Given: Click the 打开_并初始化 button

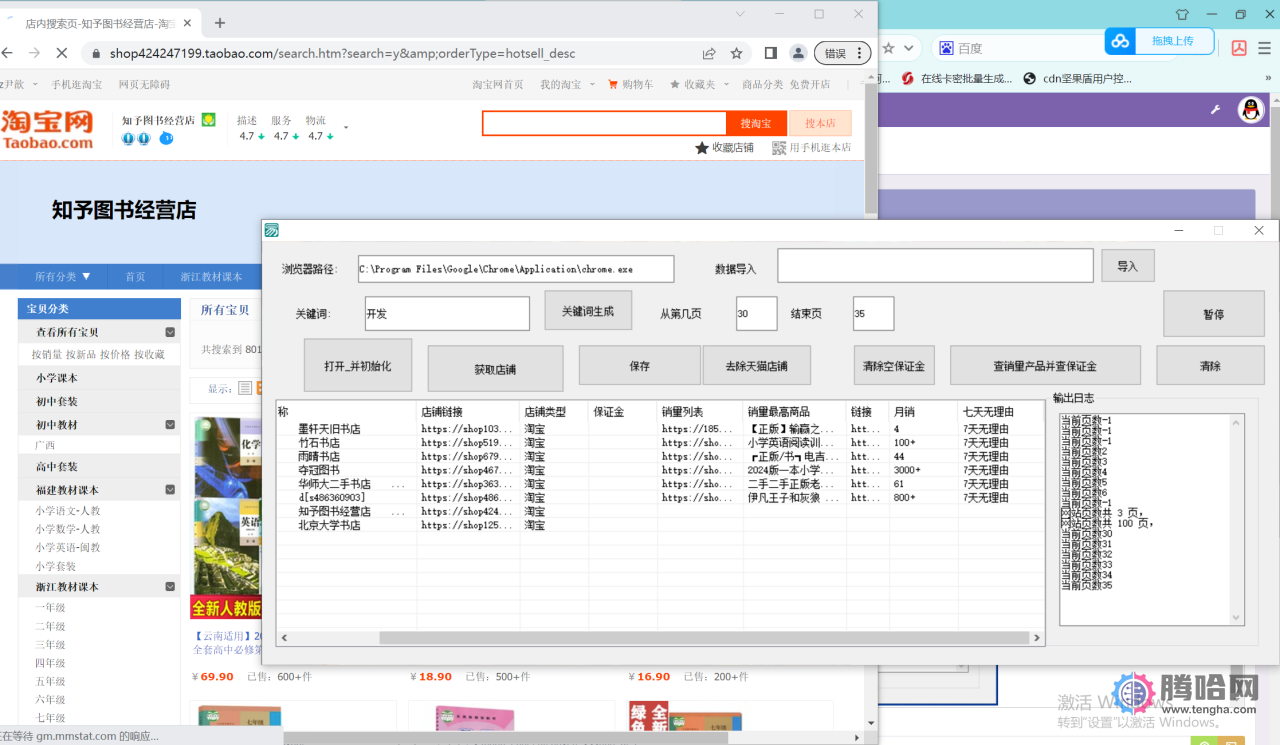Looking at the screenshot, I should tap(357, 366).
